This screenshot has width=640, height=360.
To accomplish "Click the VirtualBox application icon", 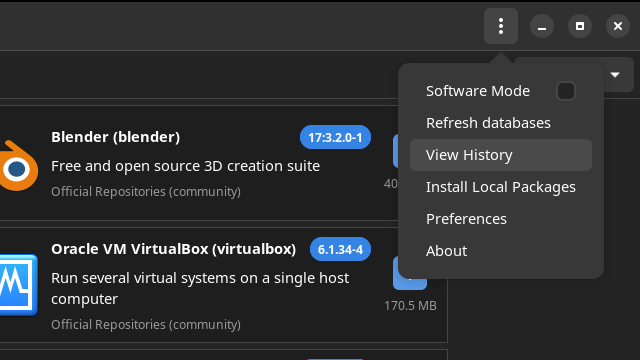I will pyautogui.click(x=19, y=285).
